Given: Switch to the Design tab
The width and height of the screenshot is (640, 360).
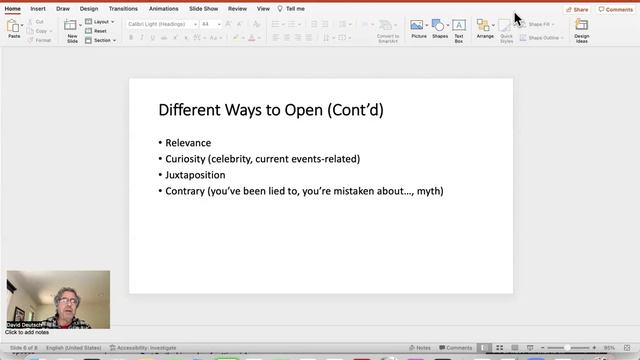Looking at the screenshot, I should tap(89, 9).
